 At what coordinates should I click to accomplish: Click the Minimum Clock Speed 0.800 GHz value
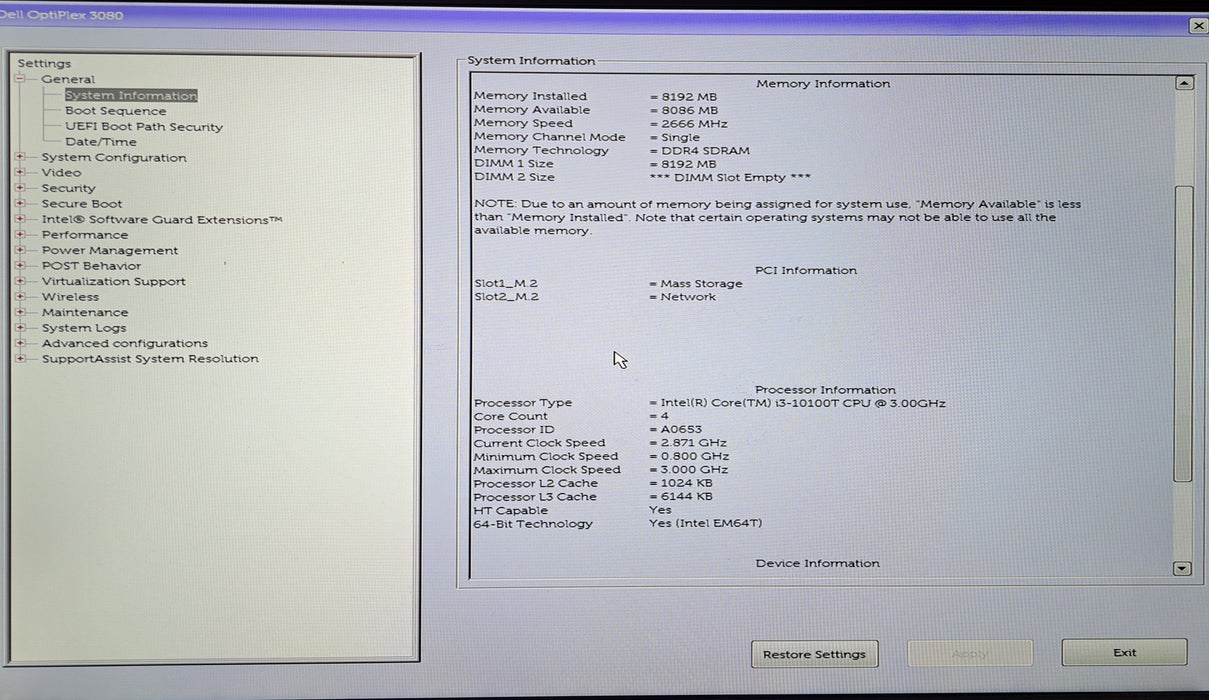point(689,457)
